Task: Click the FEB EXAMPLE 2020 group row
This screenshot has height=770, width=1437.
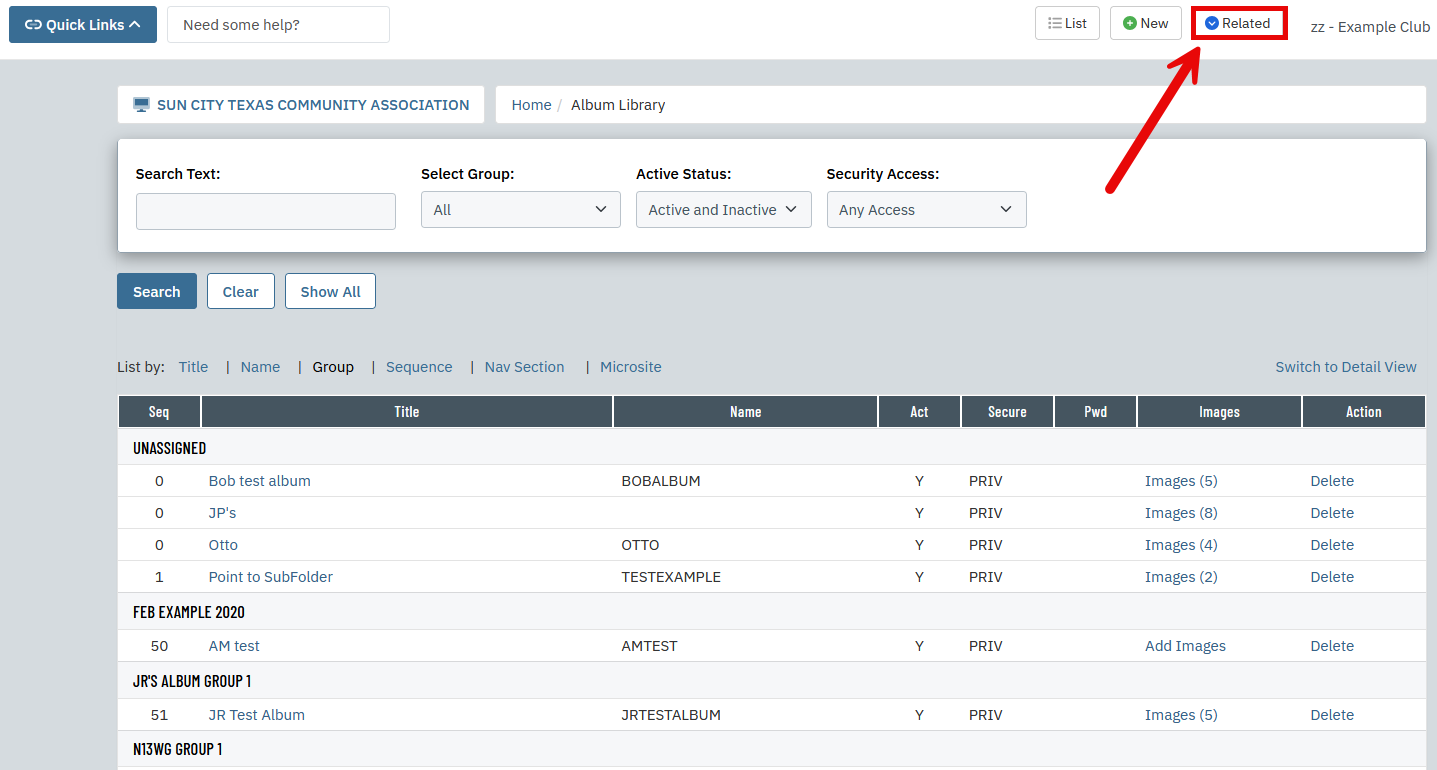Action: pyautogui.click(x=772, y=612)
